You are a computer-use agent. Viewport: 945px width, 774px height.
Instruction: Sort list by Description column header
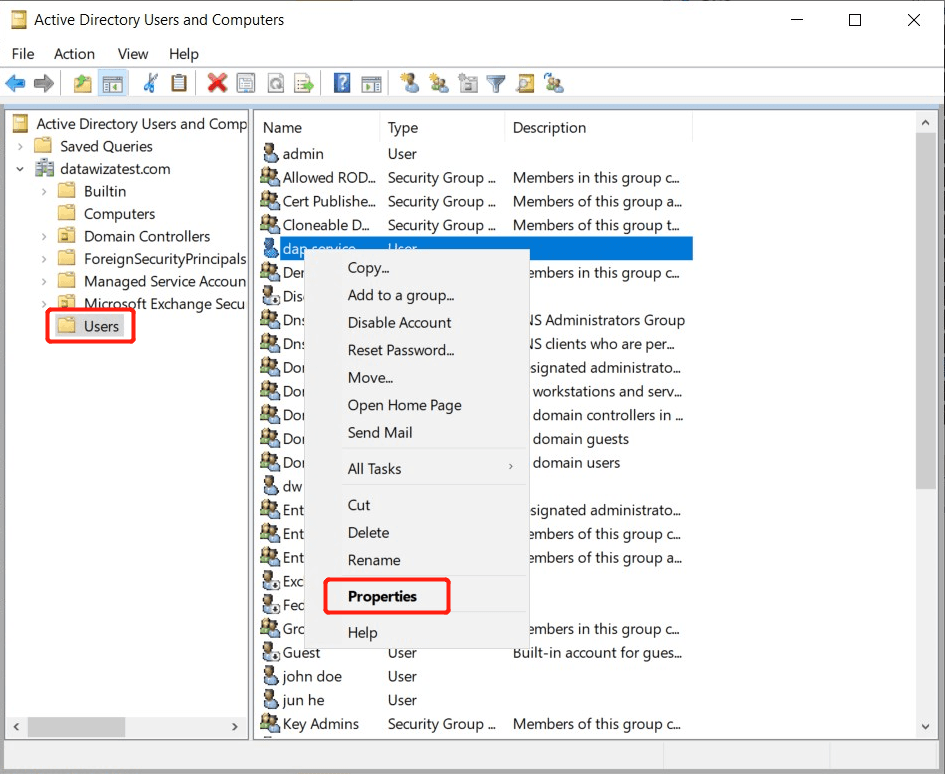tap(598, 127)
